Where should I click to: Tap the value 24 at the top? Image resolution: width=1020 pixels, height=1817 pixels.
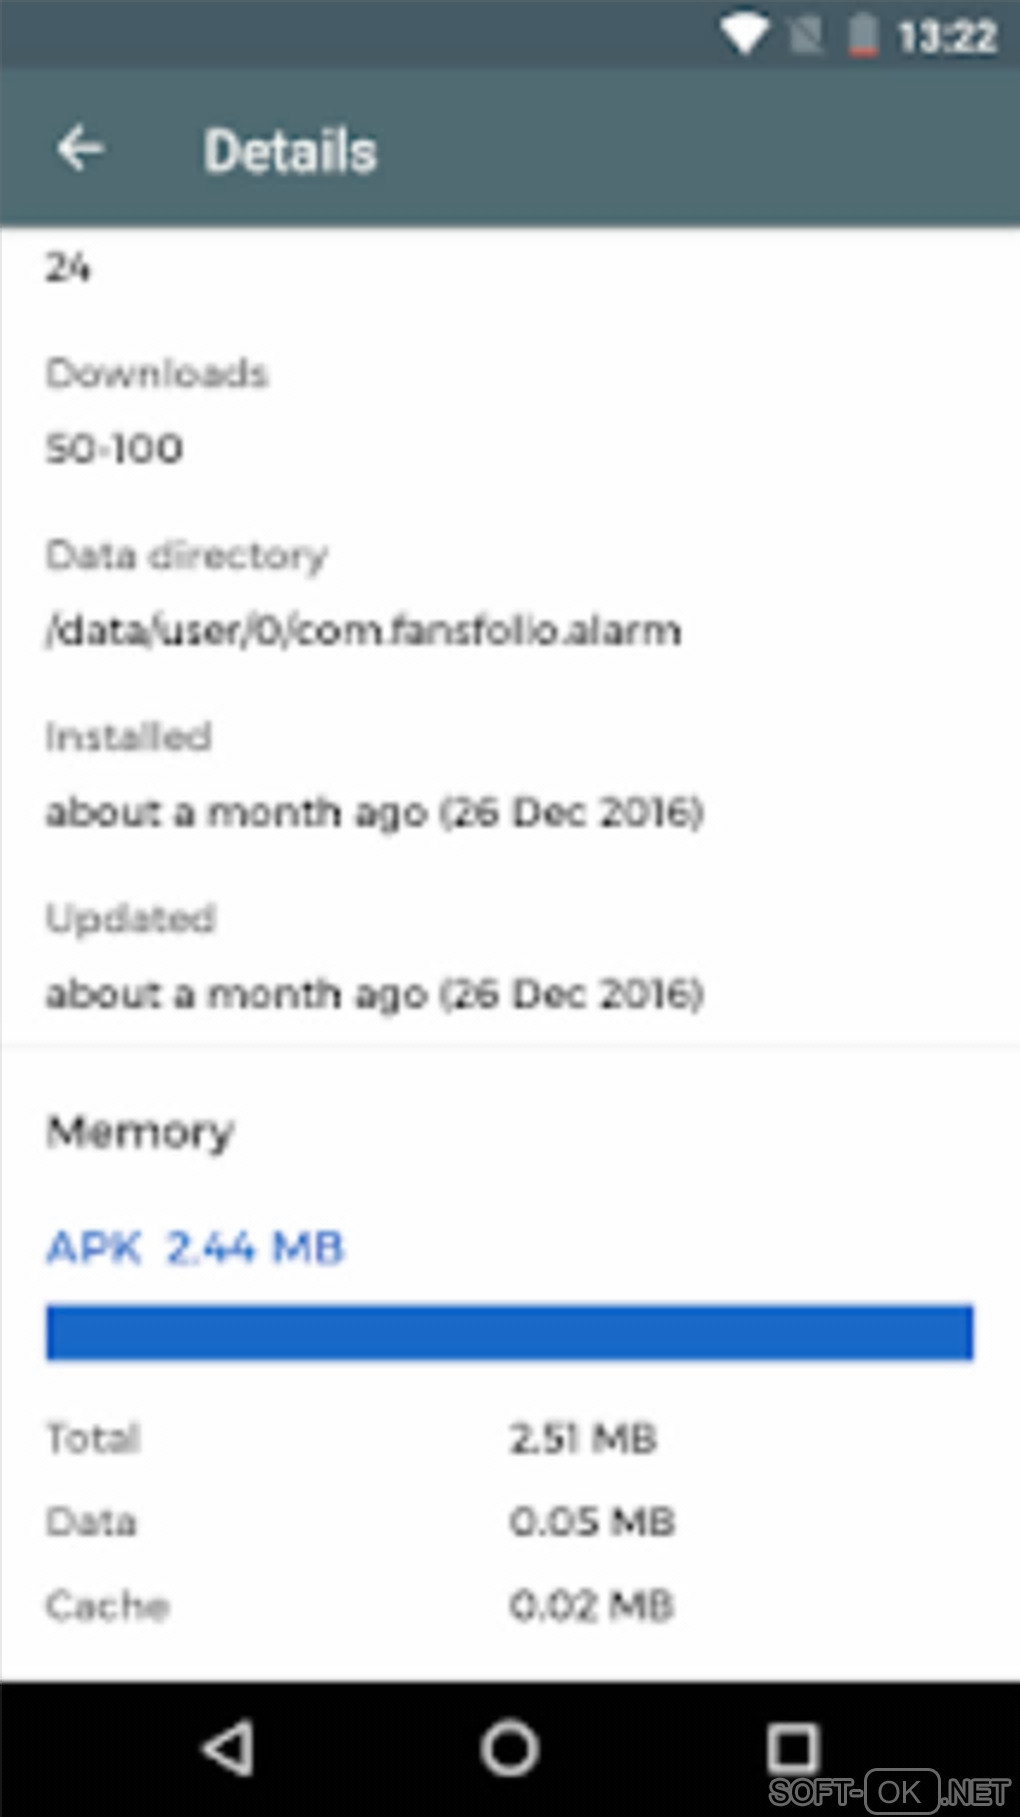[67, 267]
